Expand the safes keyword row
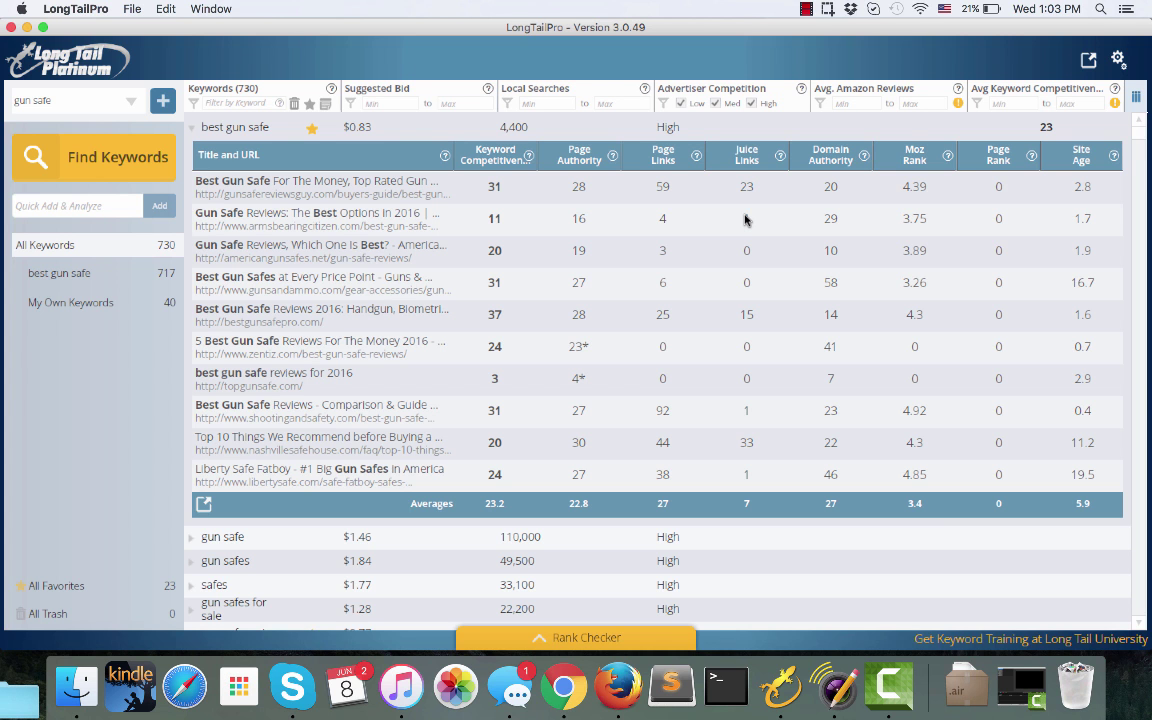Screen dimensions: 1152x720 191,586
